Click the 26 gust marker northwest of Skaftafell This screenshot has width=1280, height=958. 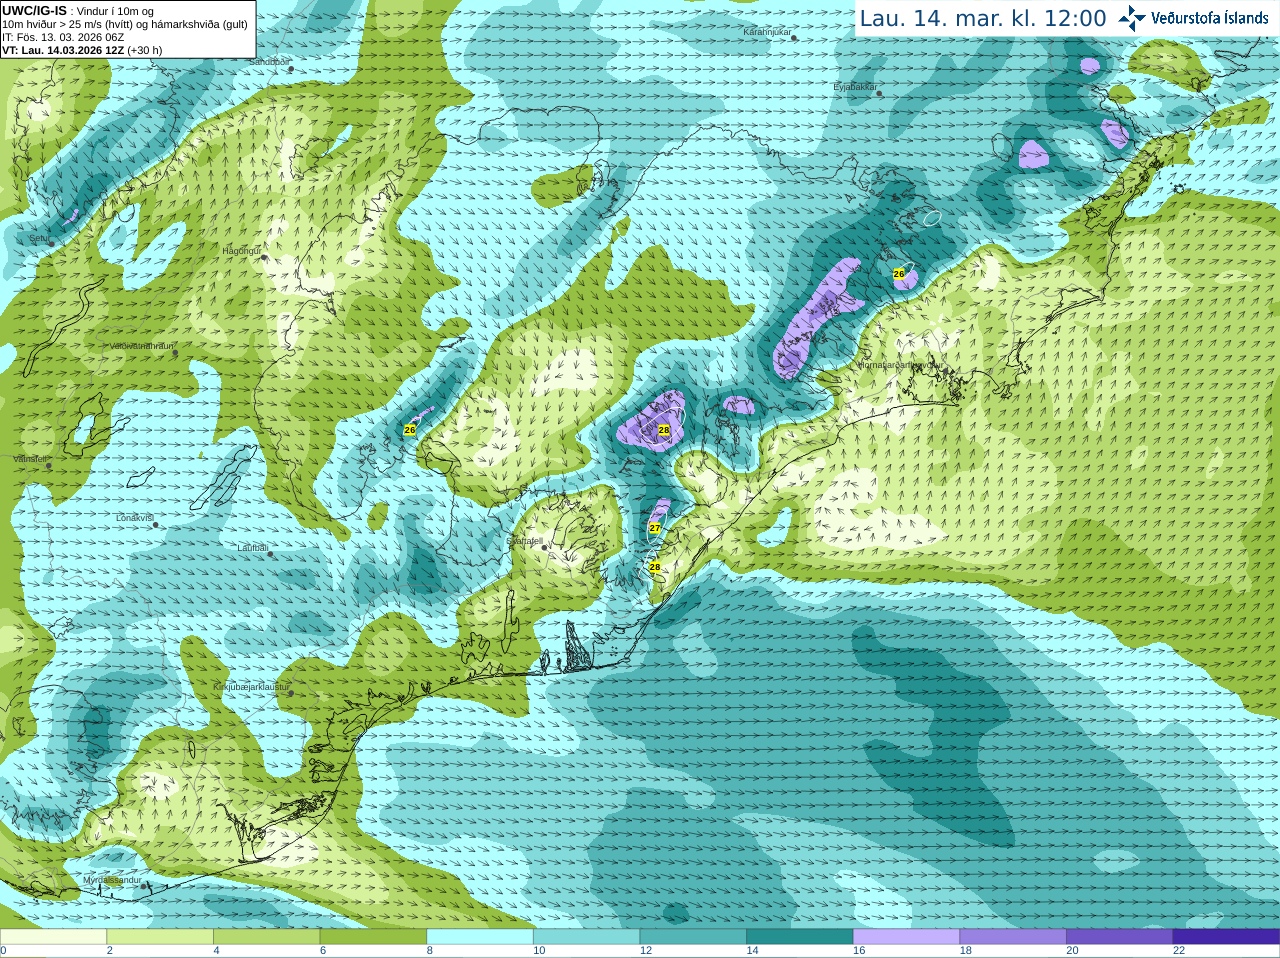coord(410,430)
